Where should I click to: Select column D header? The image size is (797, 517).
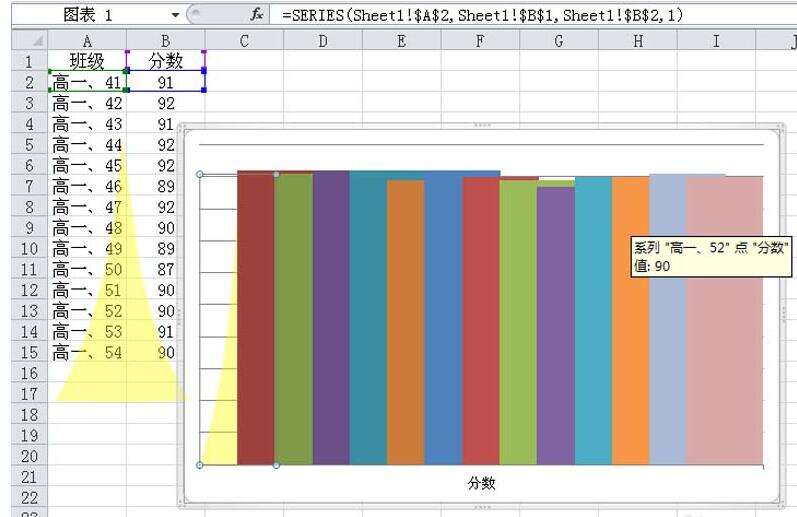(x=323, y=41)
